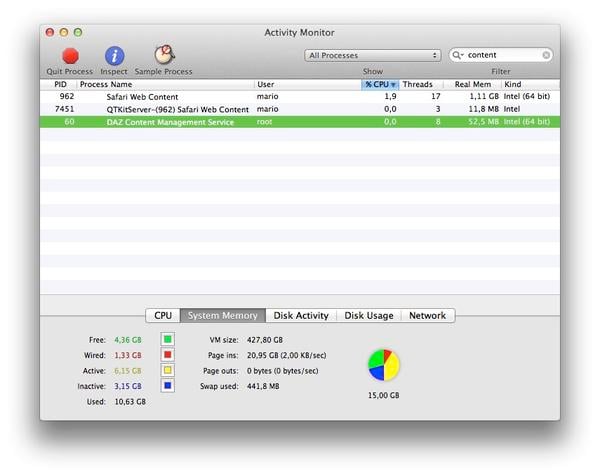Reverse sort on the % CPU column header
This screenshot has height=476, width=600.
click(x=380, y=84)
